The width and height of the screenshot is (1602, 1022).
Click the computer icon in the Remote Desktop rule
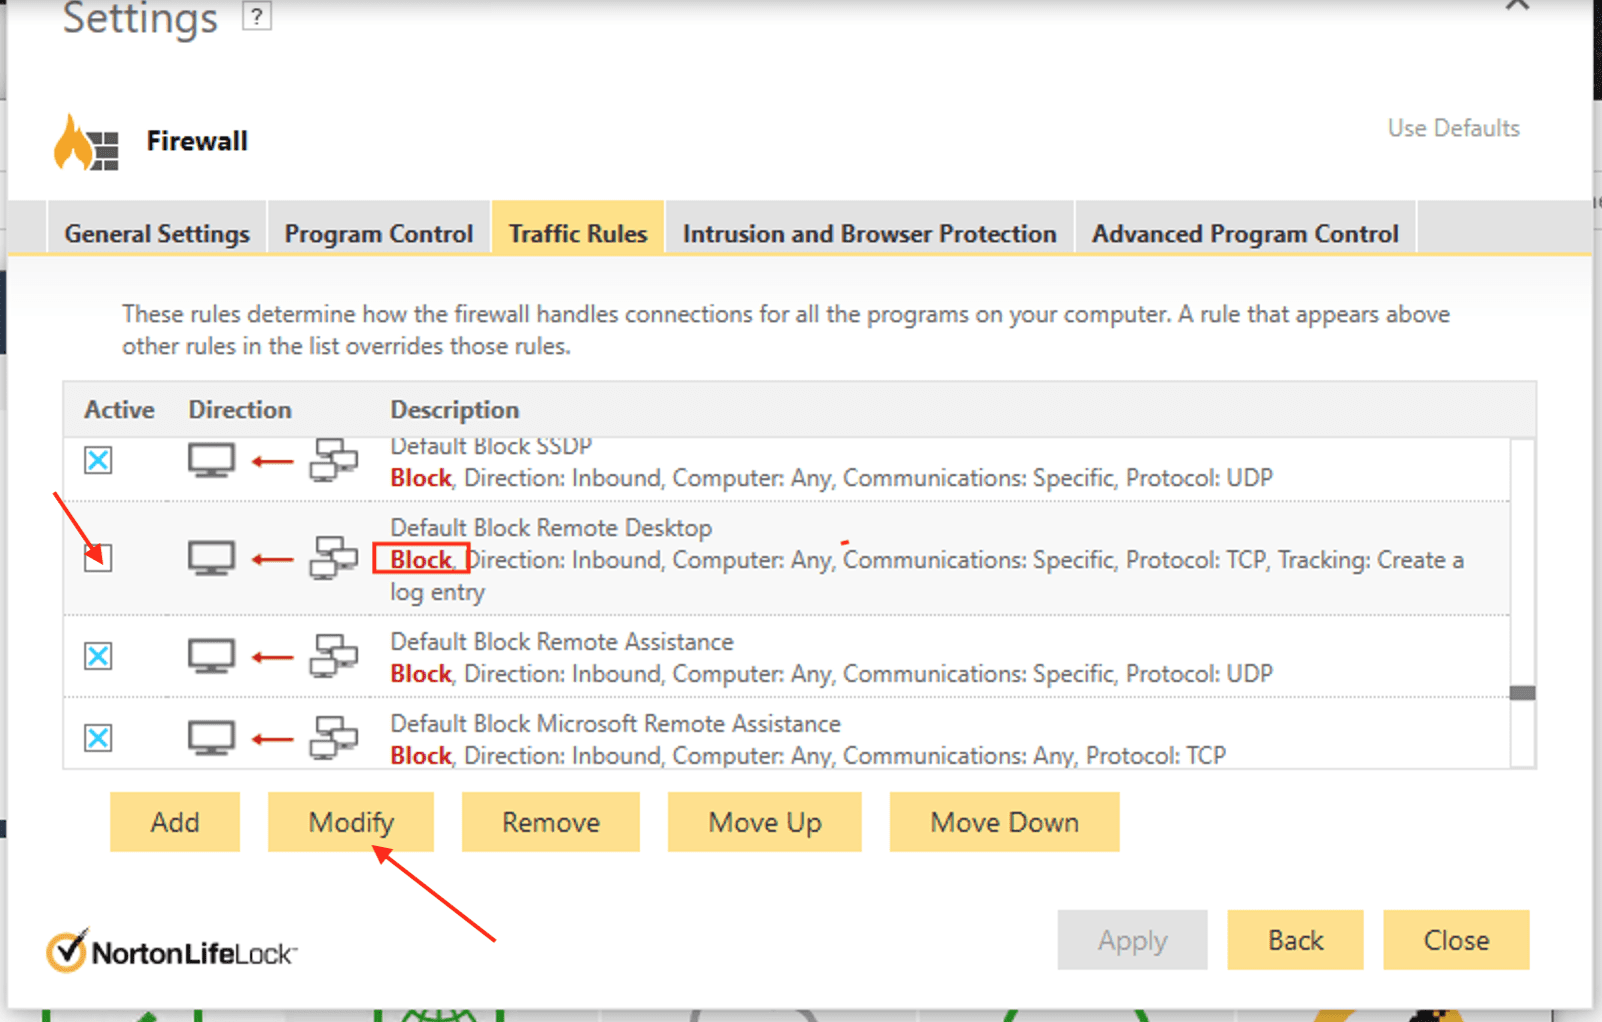point(211,558)
